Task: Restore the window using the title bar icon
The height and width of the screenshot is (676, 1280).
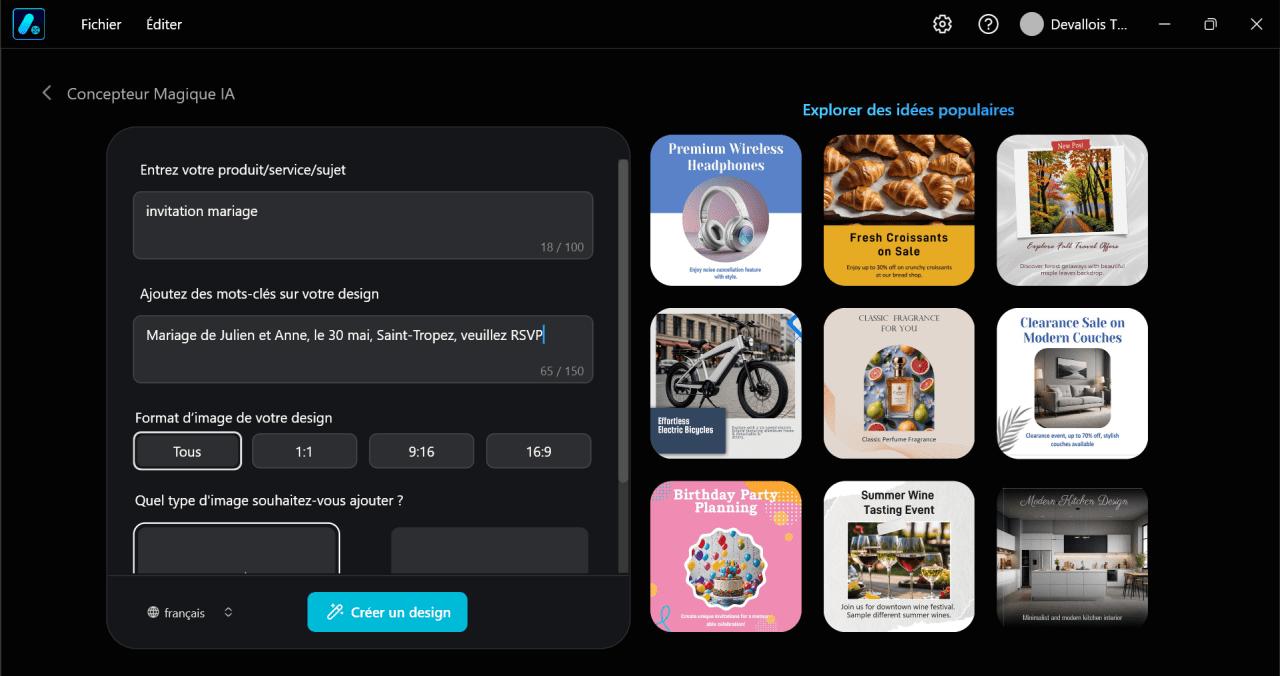Action: coord(1210,24)
